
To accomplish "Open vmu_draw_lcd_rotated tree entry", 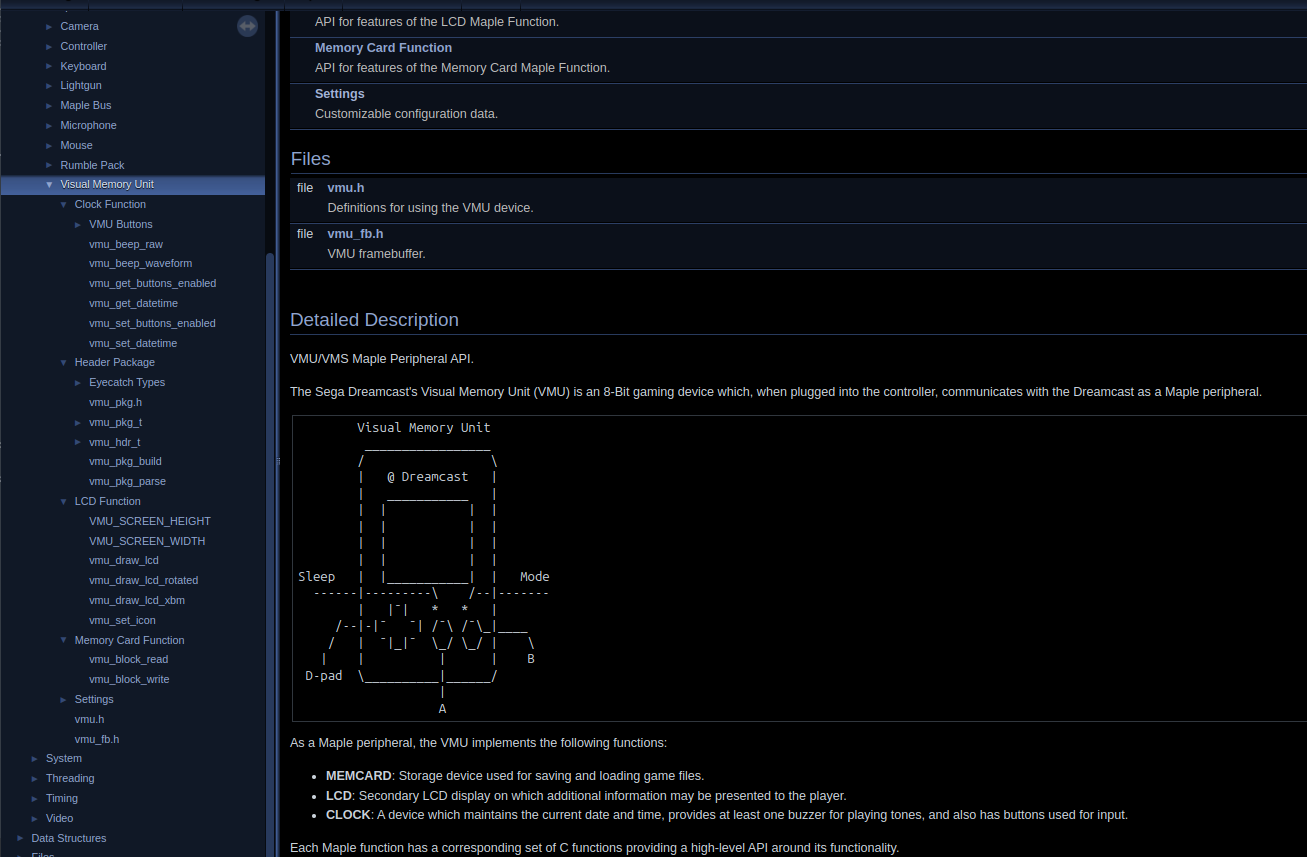I will point(143,580).
